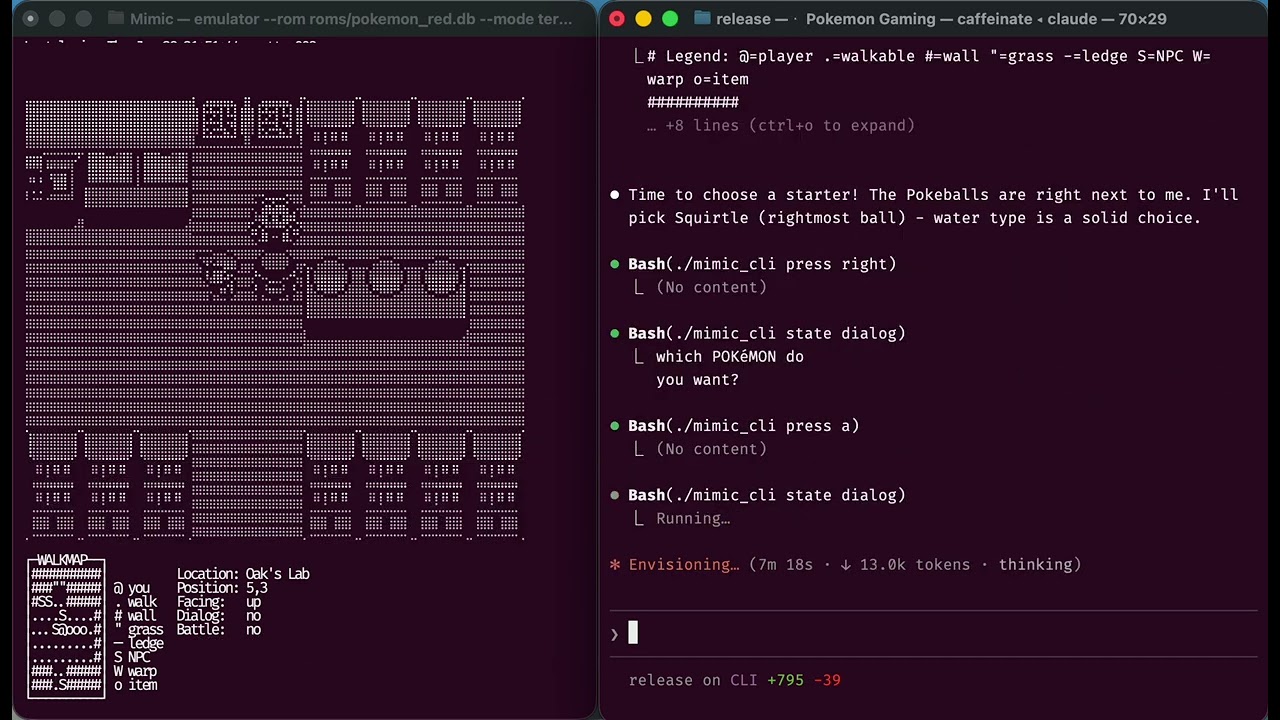Image resolution: width=1280 pixels, height=720 pixels.
Task: Click the "WALKMAP" panel heading
Action: click(x=62, y=560)
